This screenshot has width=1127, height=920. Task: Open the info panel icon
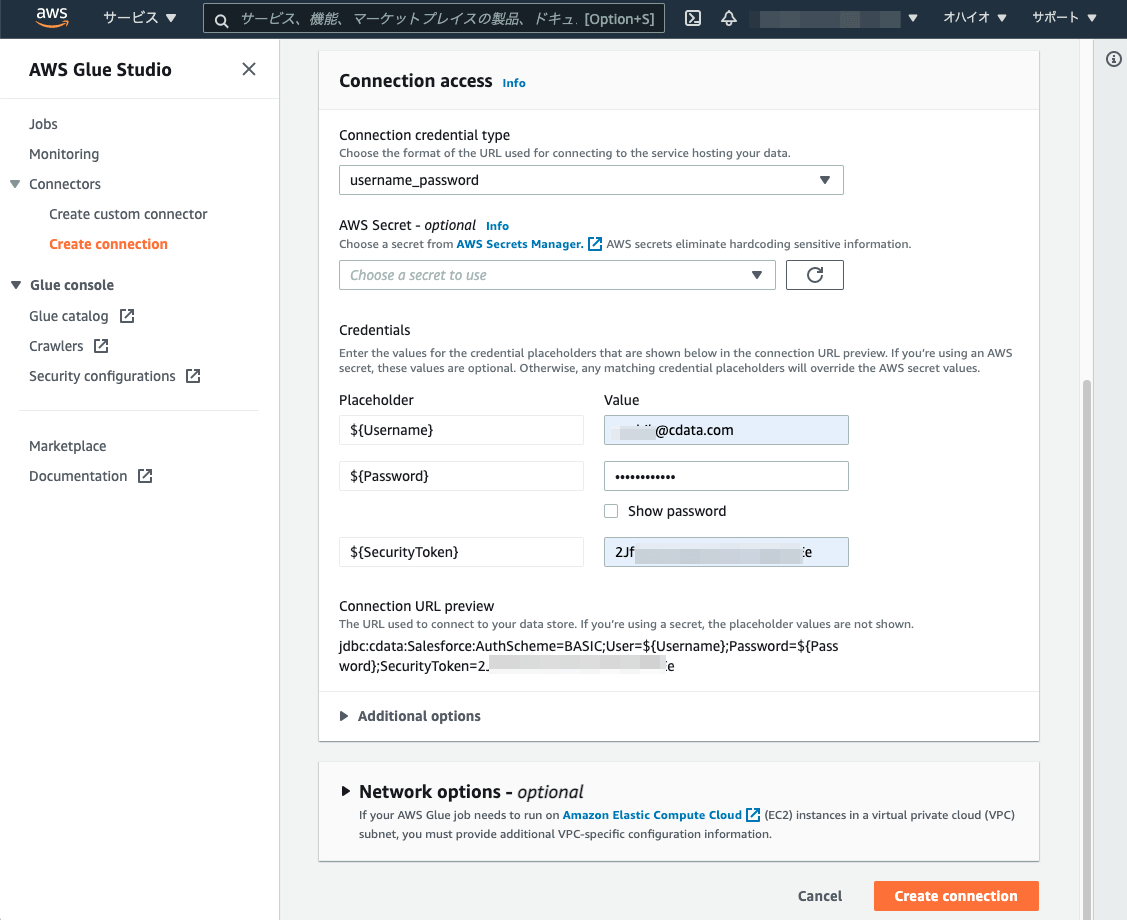click(1113, 60)
